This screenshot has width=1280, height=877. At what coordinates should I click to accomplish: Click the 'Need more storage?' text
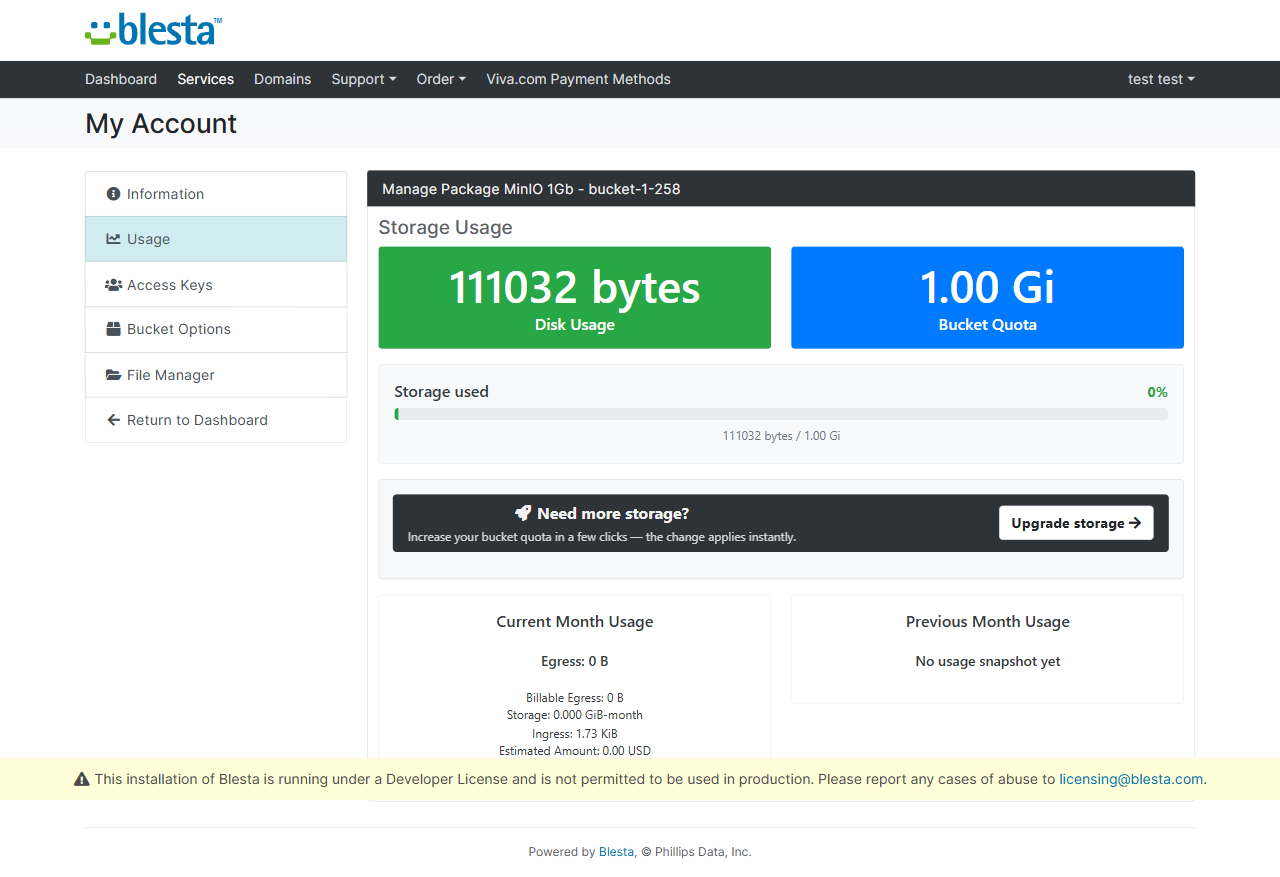point(613,514)
